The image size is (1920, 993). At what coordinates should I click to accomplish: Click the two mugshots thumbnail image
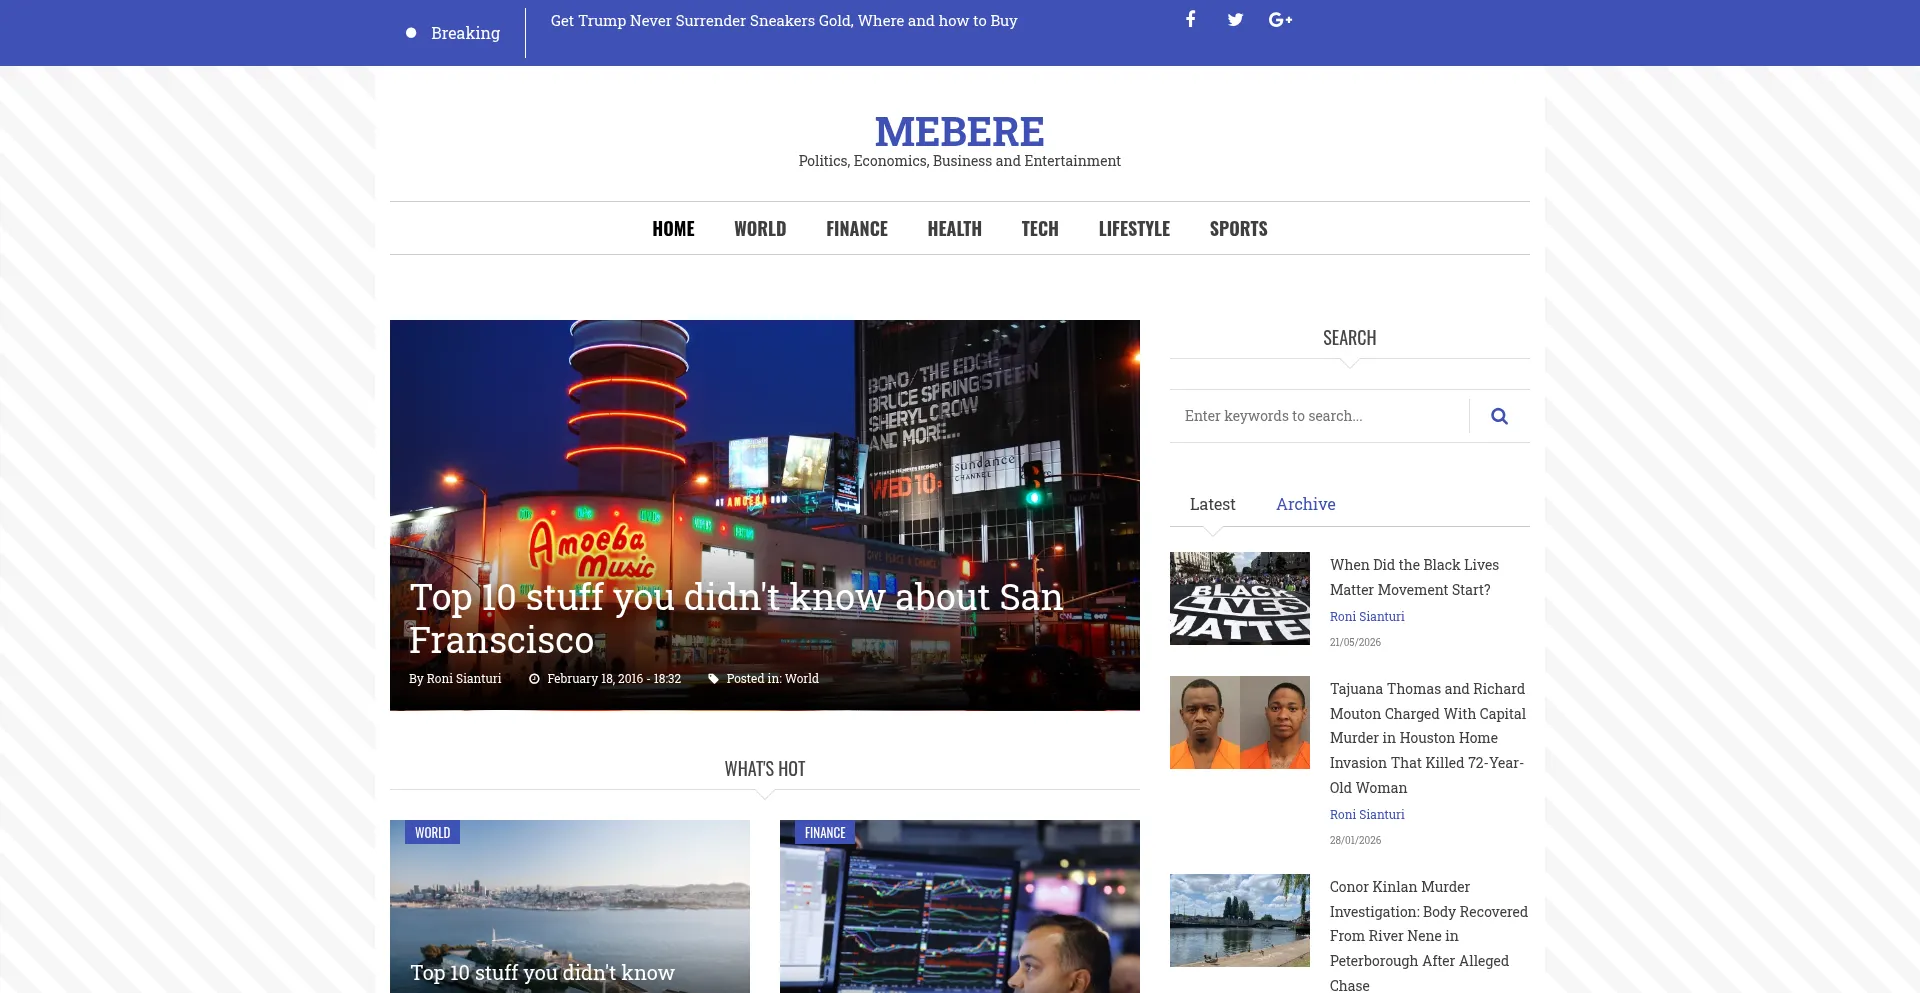click(1240, 722)
